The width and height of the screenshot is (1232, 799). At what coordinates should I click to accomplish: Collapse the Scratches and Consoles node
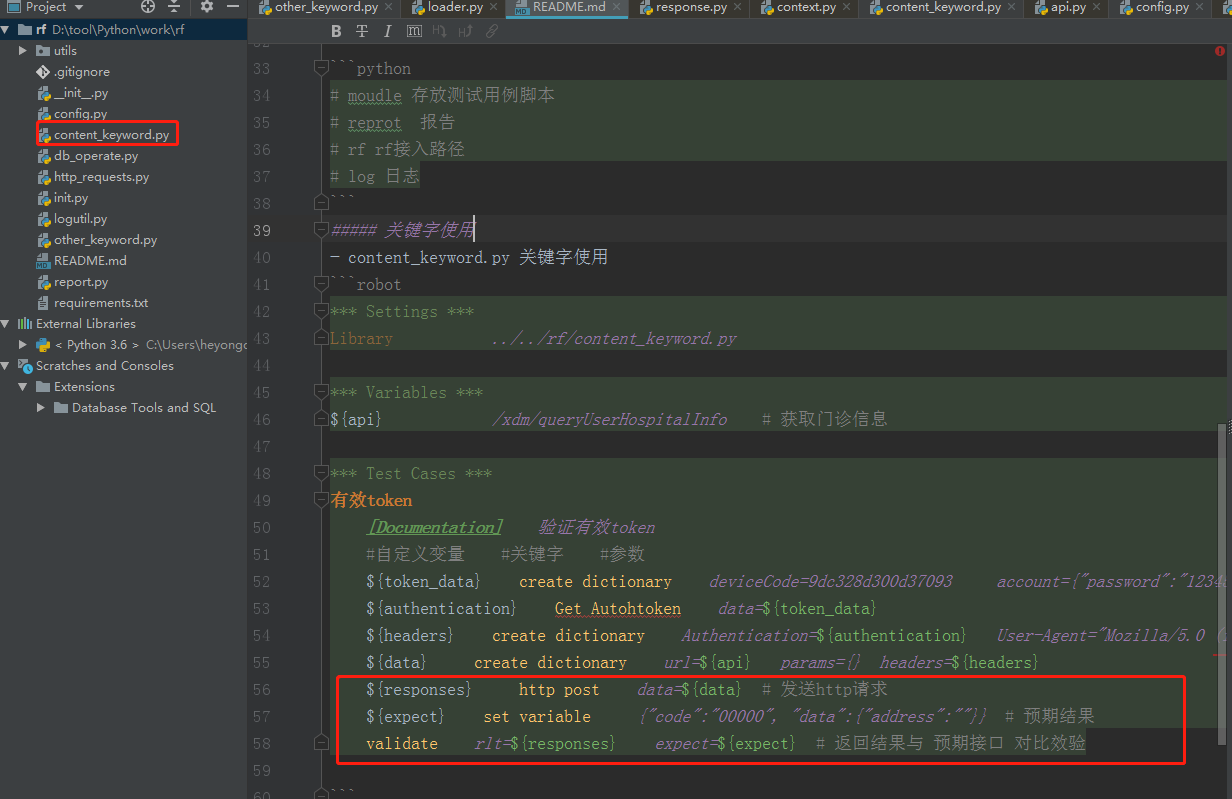click(x=7, y=366)
